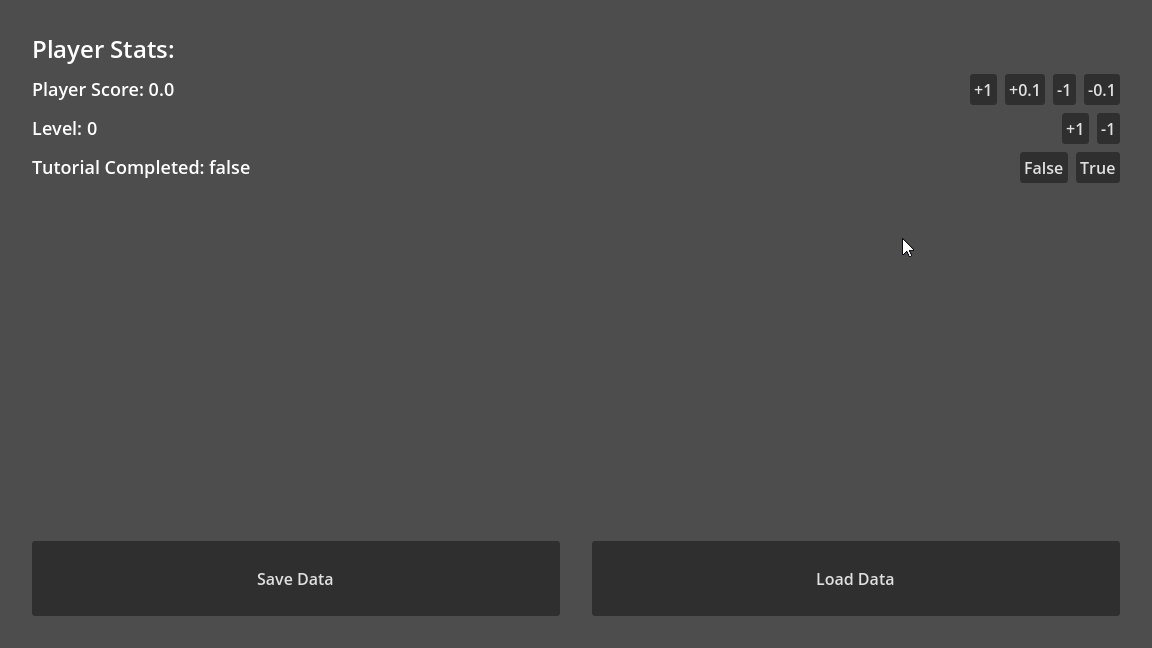Lower the level by one

click(x=1108, y=129)
